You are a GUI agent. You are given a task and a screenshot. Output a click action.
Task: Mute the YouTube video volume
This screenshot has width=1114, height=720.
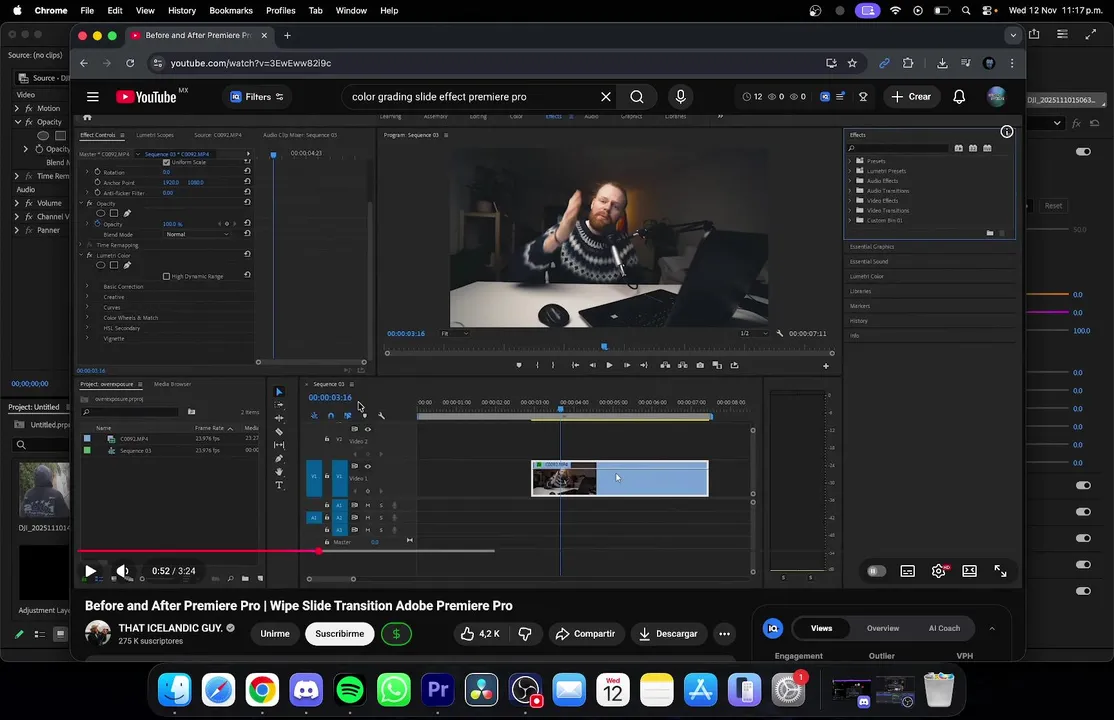pyautogui.click(x=123, y=571)
